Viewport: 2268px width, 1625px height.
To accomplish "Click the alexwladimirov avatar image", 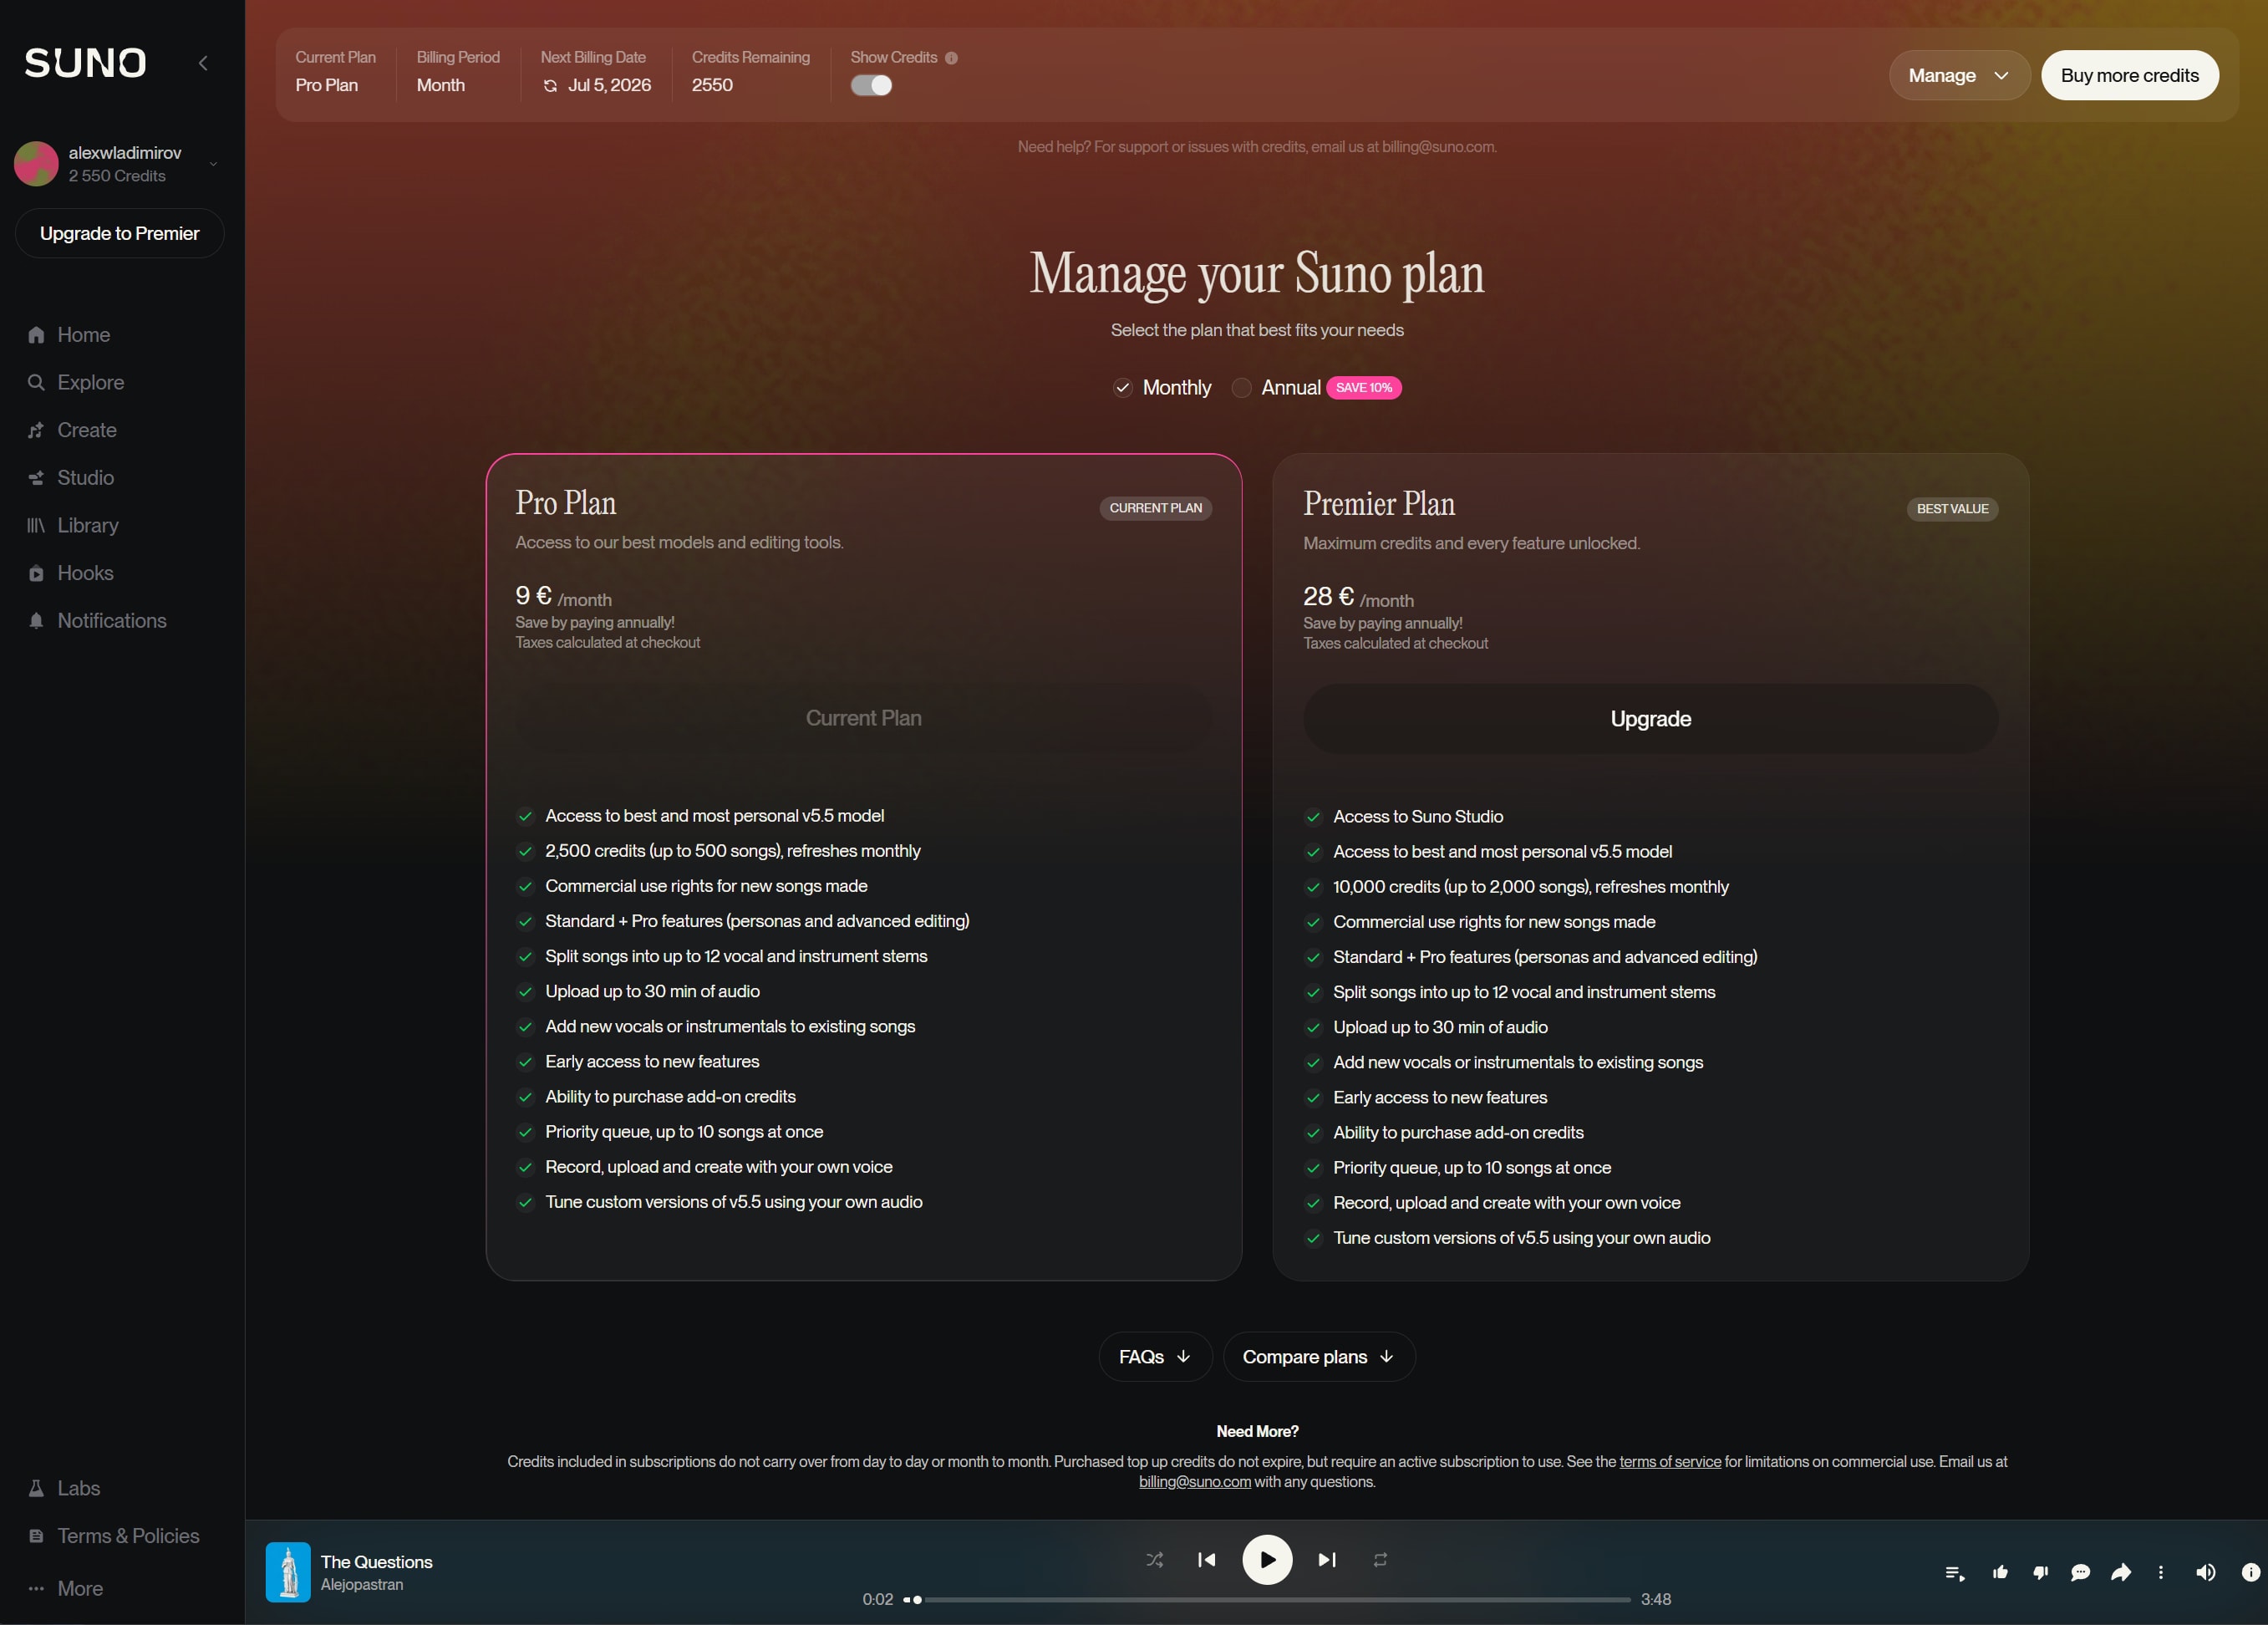I will point(36,163).
